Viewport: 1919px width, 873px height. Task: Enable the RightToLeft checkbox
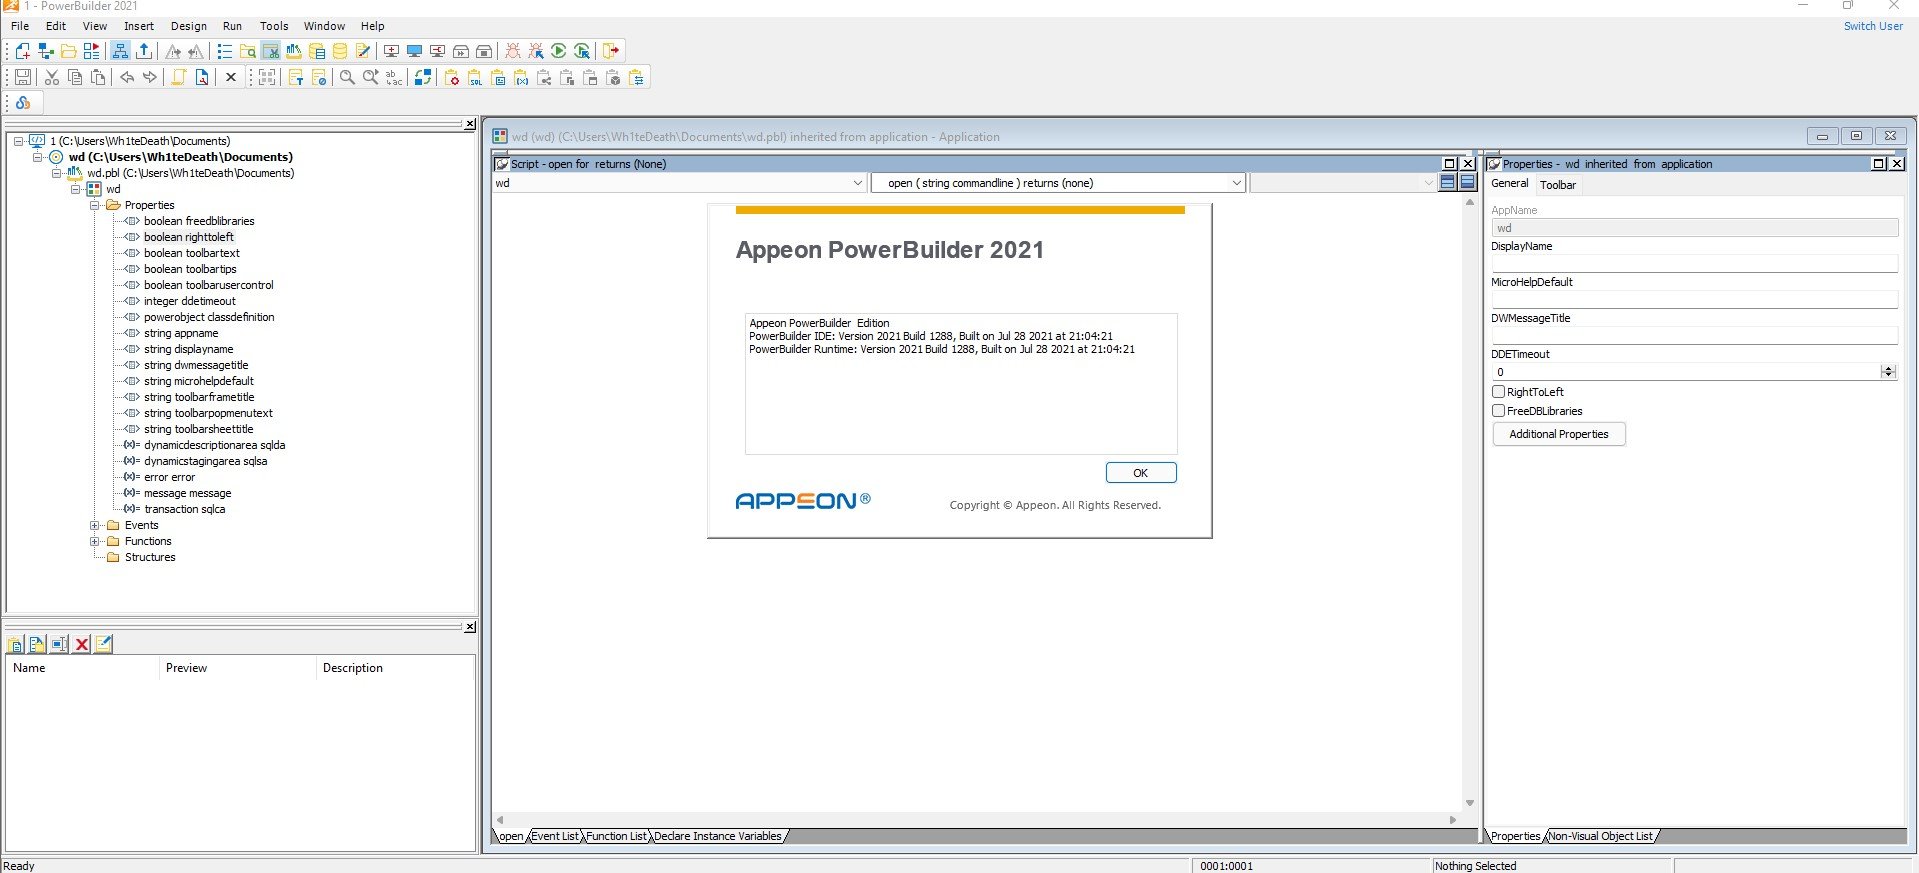tap(1499, 392)
